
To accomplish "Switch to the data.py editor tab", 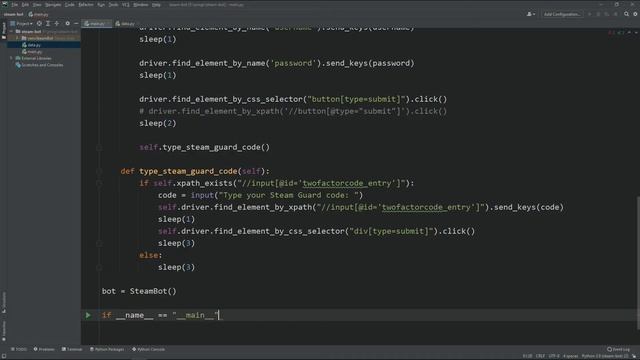I will coord(125,24).
